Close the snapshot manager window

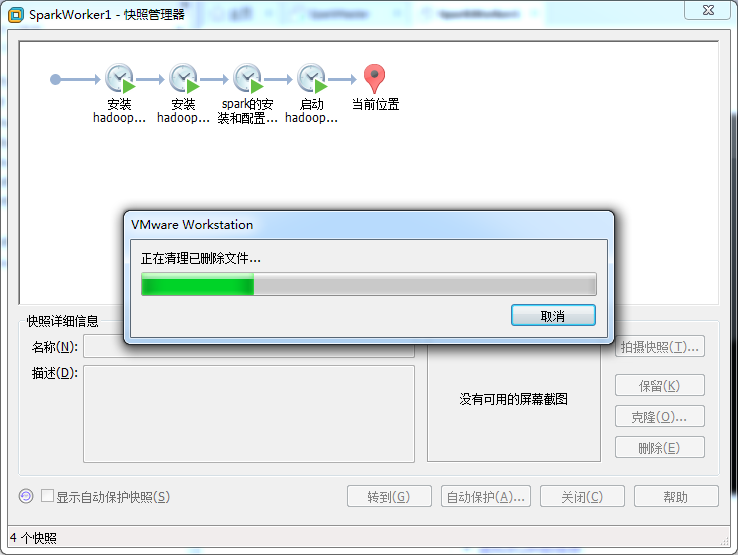pos(707,10)
